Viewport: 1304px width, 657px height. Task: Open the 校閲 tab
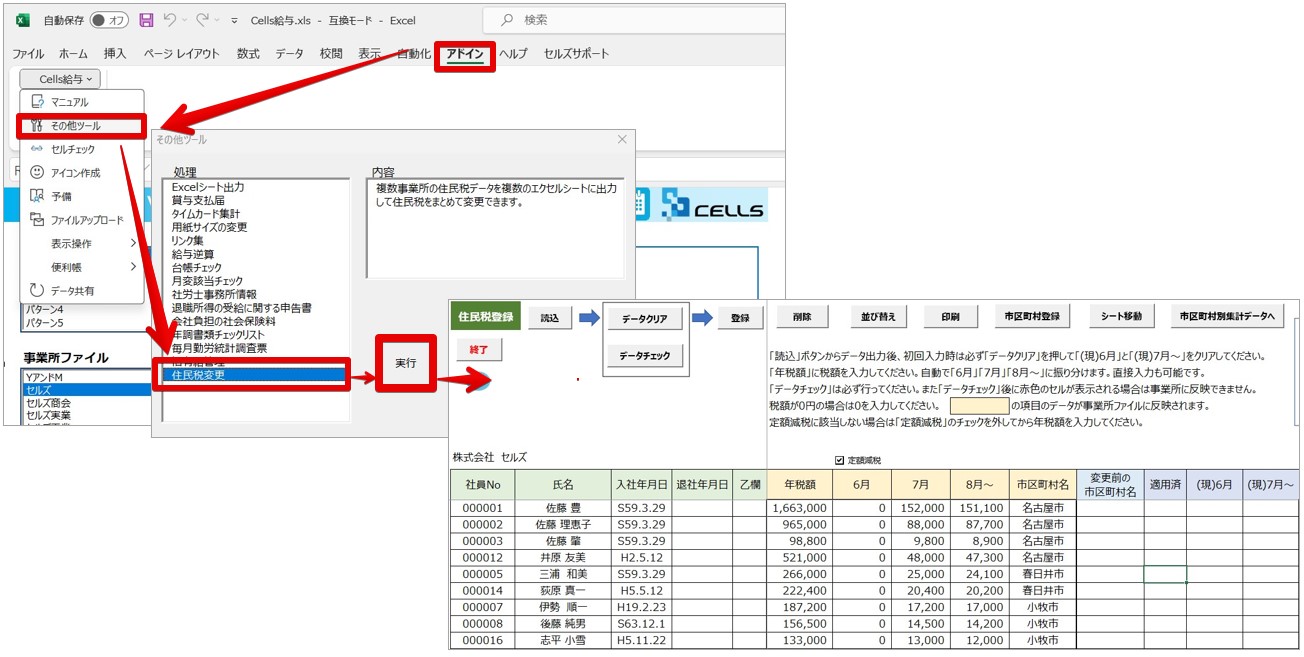(x=331, y=54)
